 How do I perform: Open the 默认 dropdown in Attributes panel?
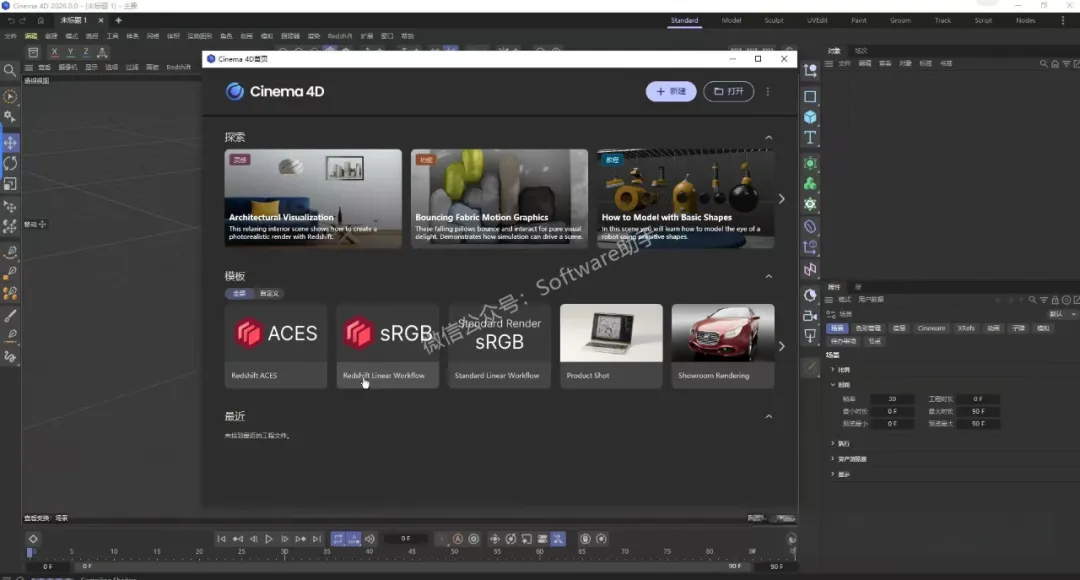pyautogui.click(x=1061, y=314)
